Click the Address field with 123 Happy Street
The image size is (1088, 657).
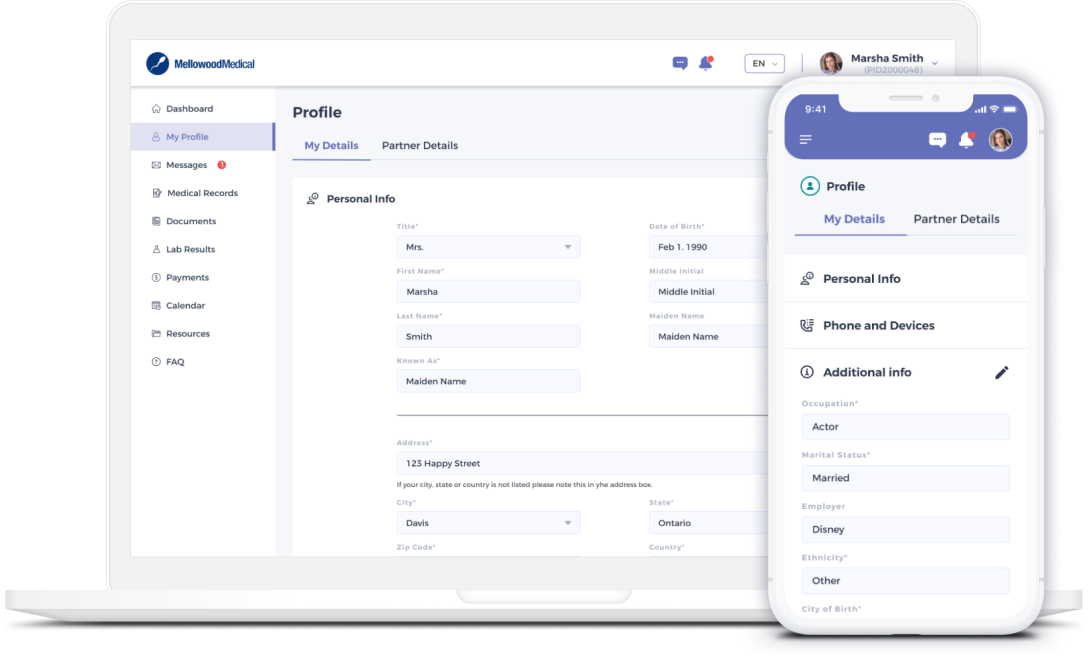(580, 464)
